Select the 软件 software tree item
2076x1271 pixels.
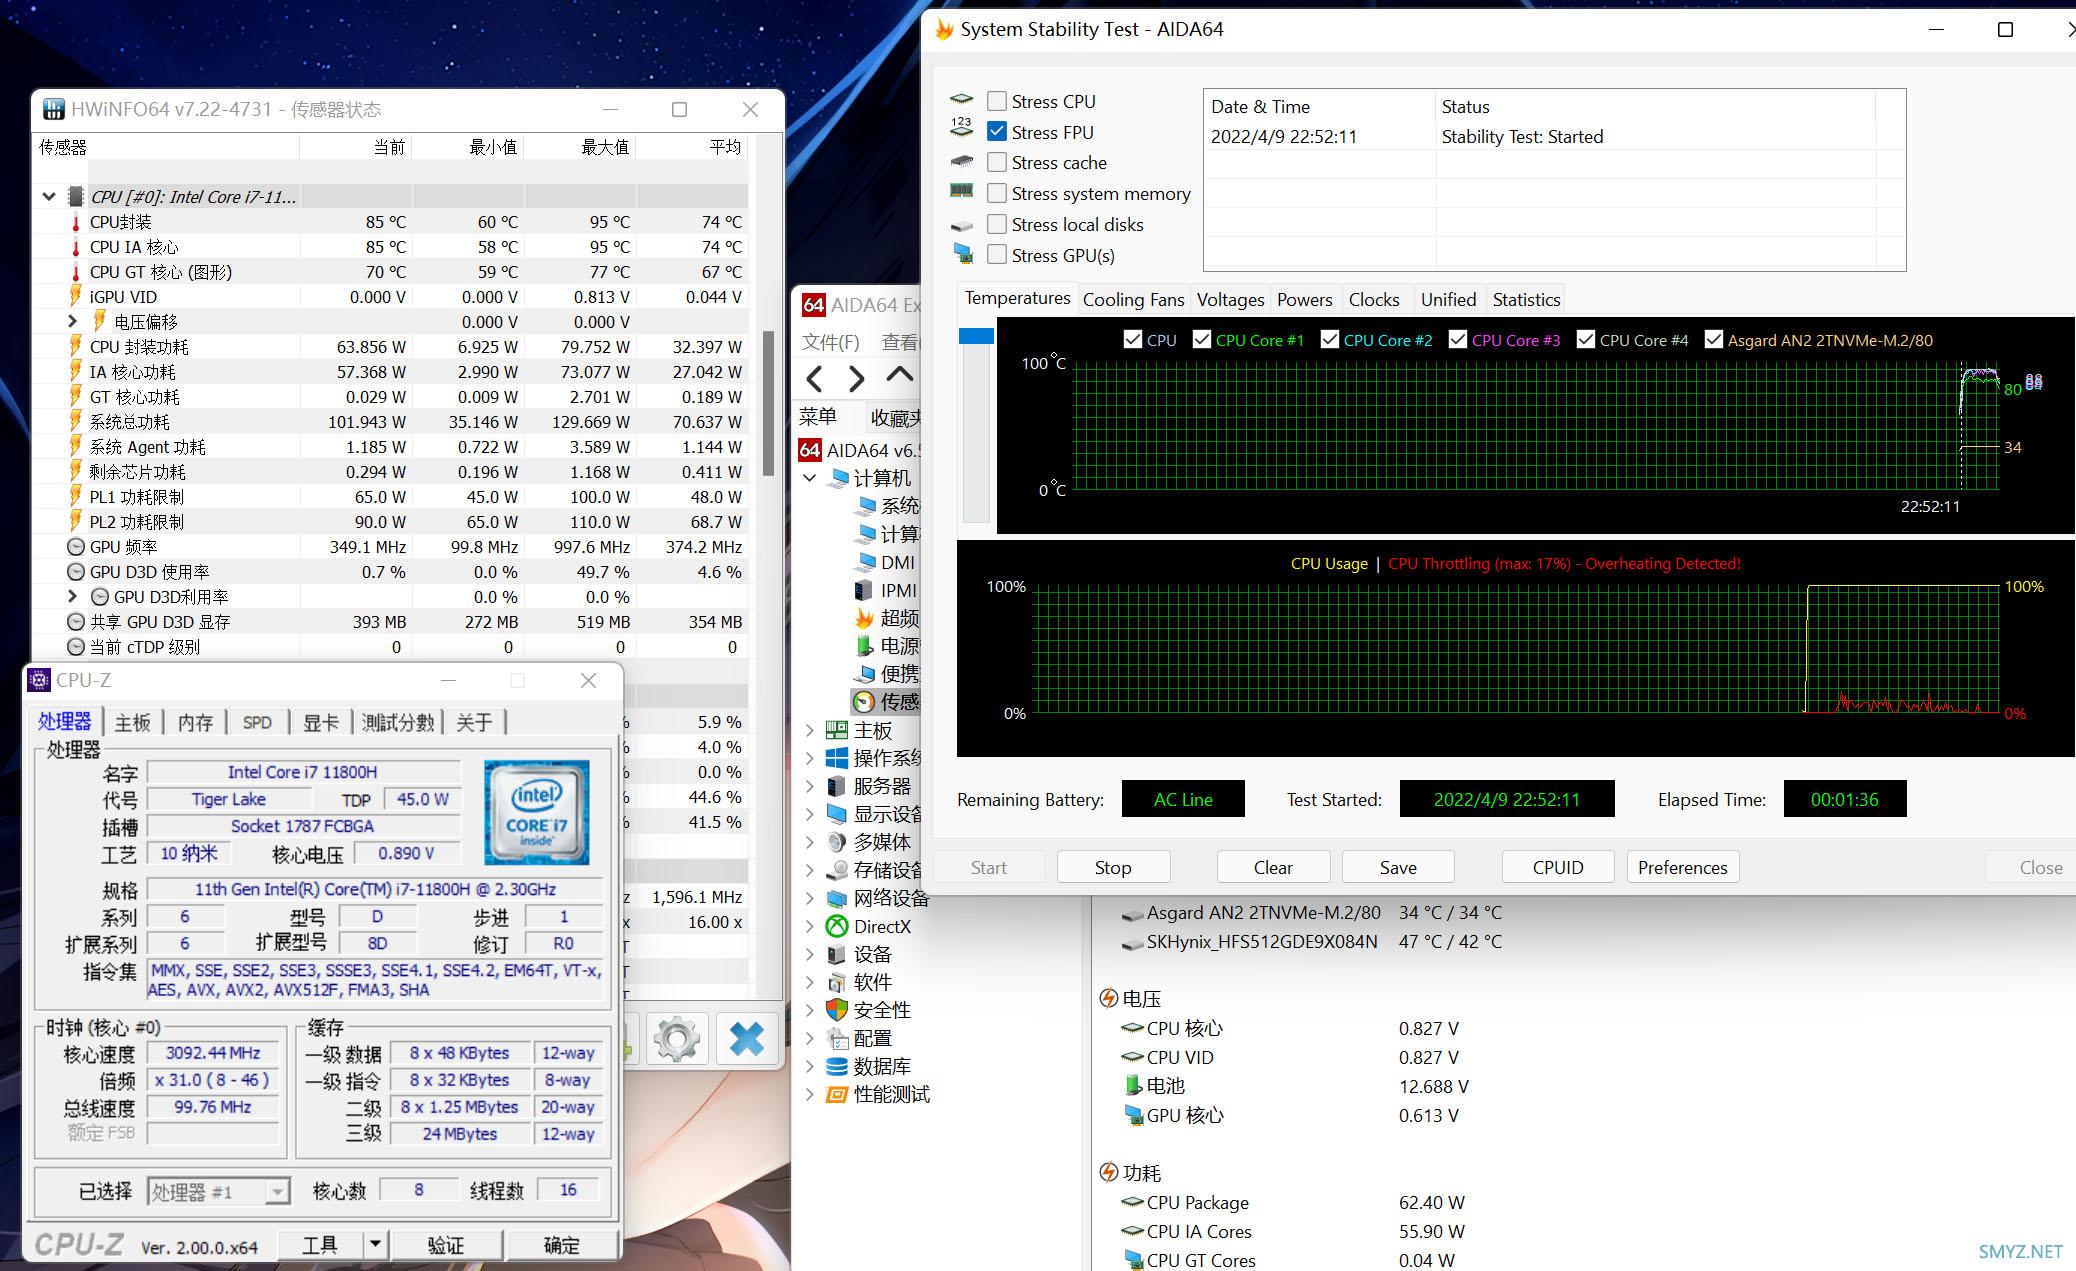click(x=861, y=982)
